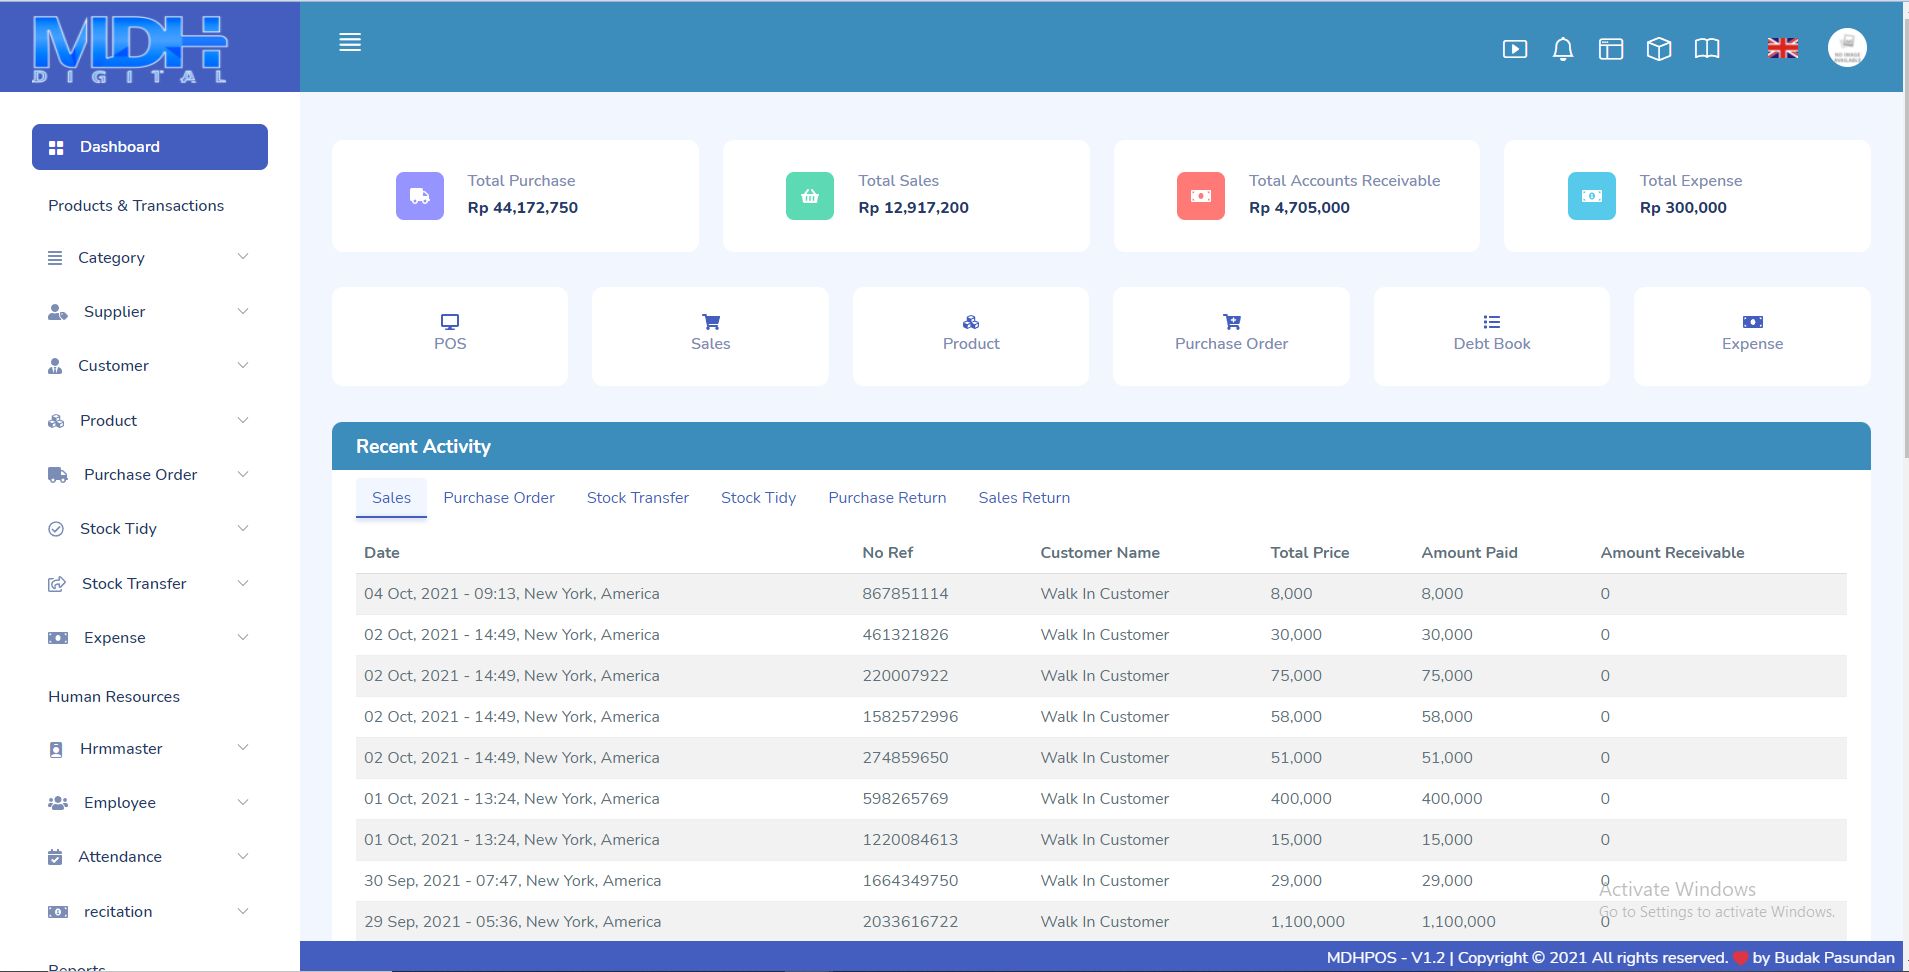Viewport: 1909px width, 972px height.
Task: Open the user profile avatar
Action: click(x=1846, y=48)
